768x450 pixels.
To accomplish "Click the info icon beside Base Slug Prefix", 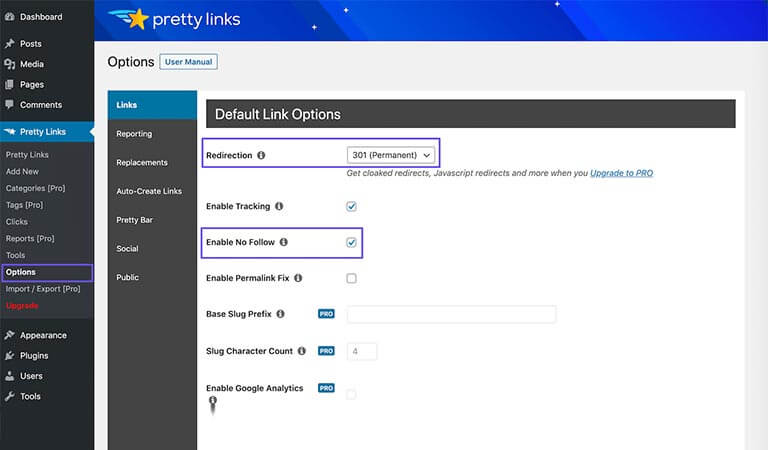I will 280,314.
